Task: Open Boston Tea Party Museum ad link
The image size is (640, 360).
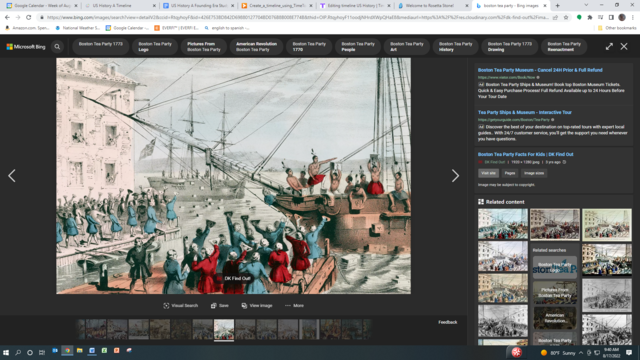Action: (540, 70)
